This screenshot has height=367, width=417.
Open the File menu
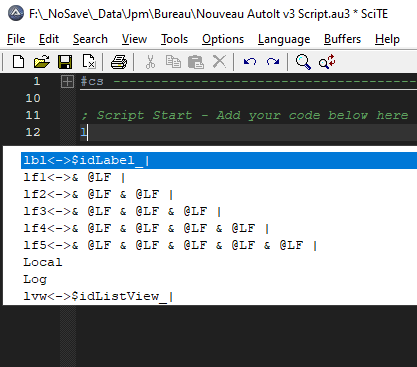pos(16,39)
